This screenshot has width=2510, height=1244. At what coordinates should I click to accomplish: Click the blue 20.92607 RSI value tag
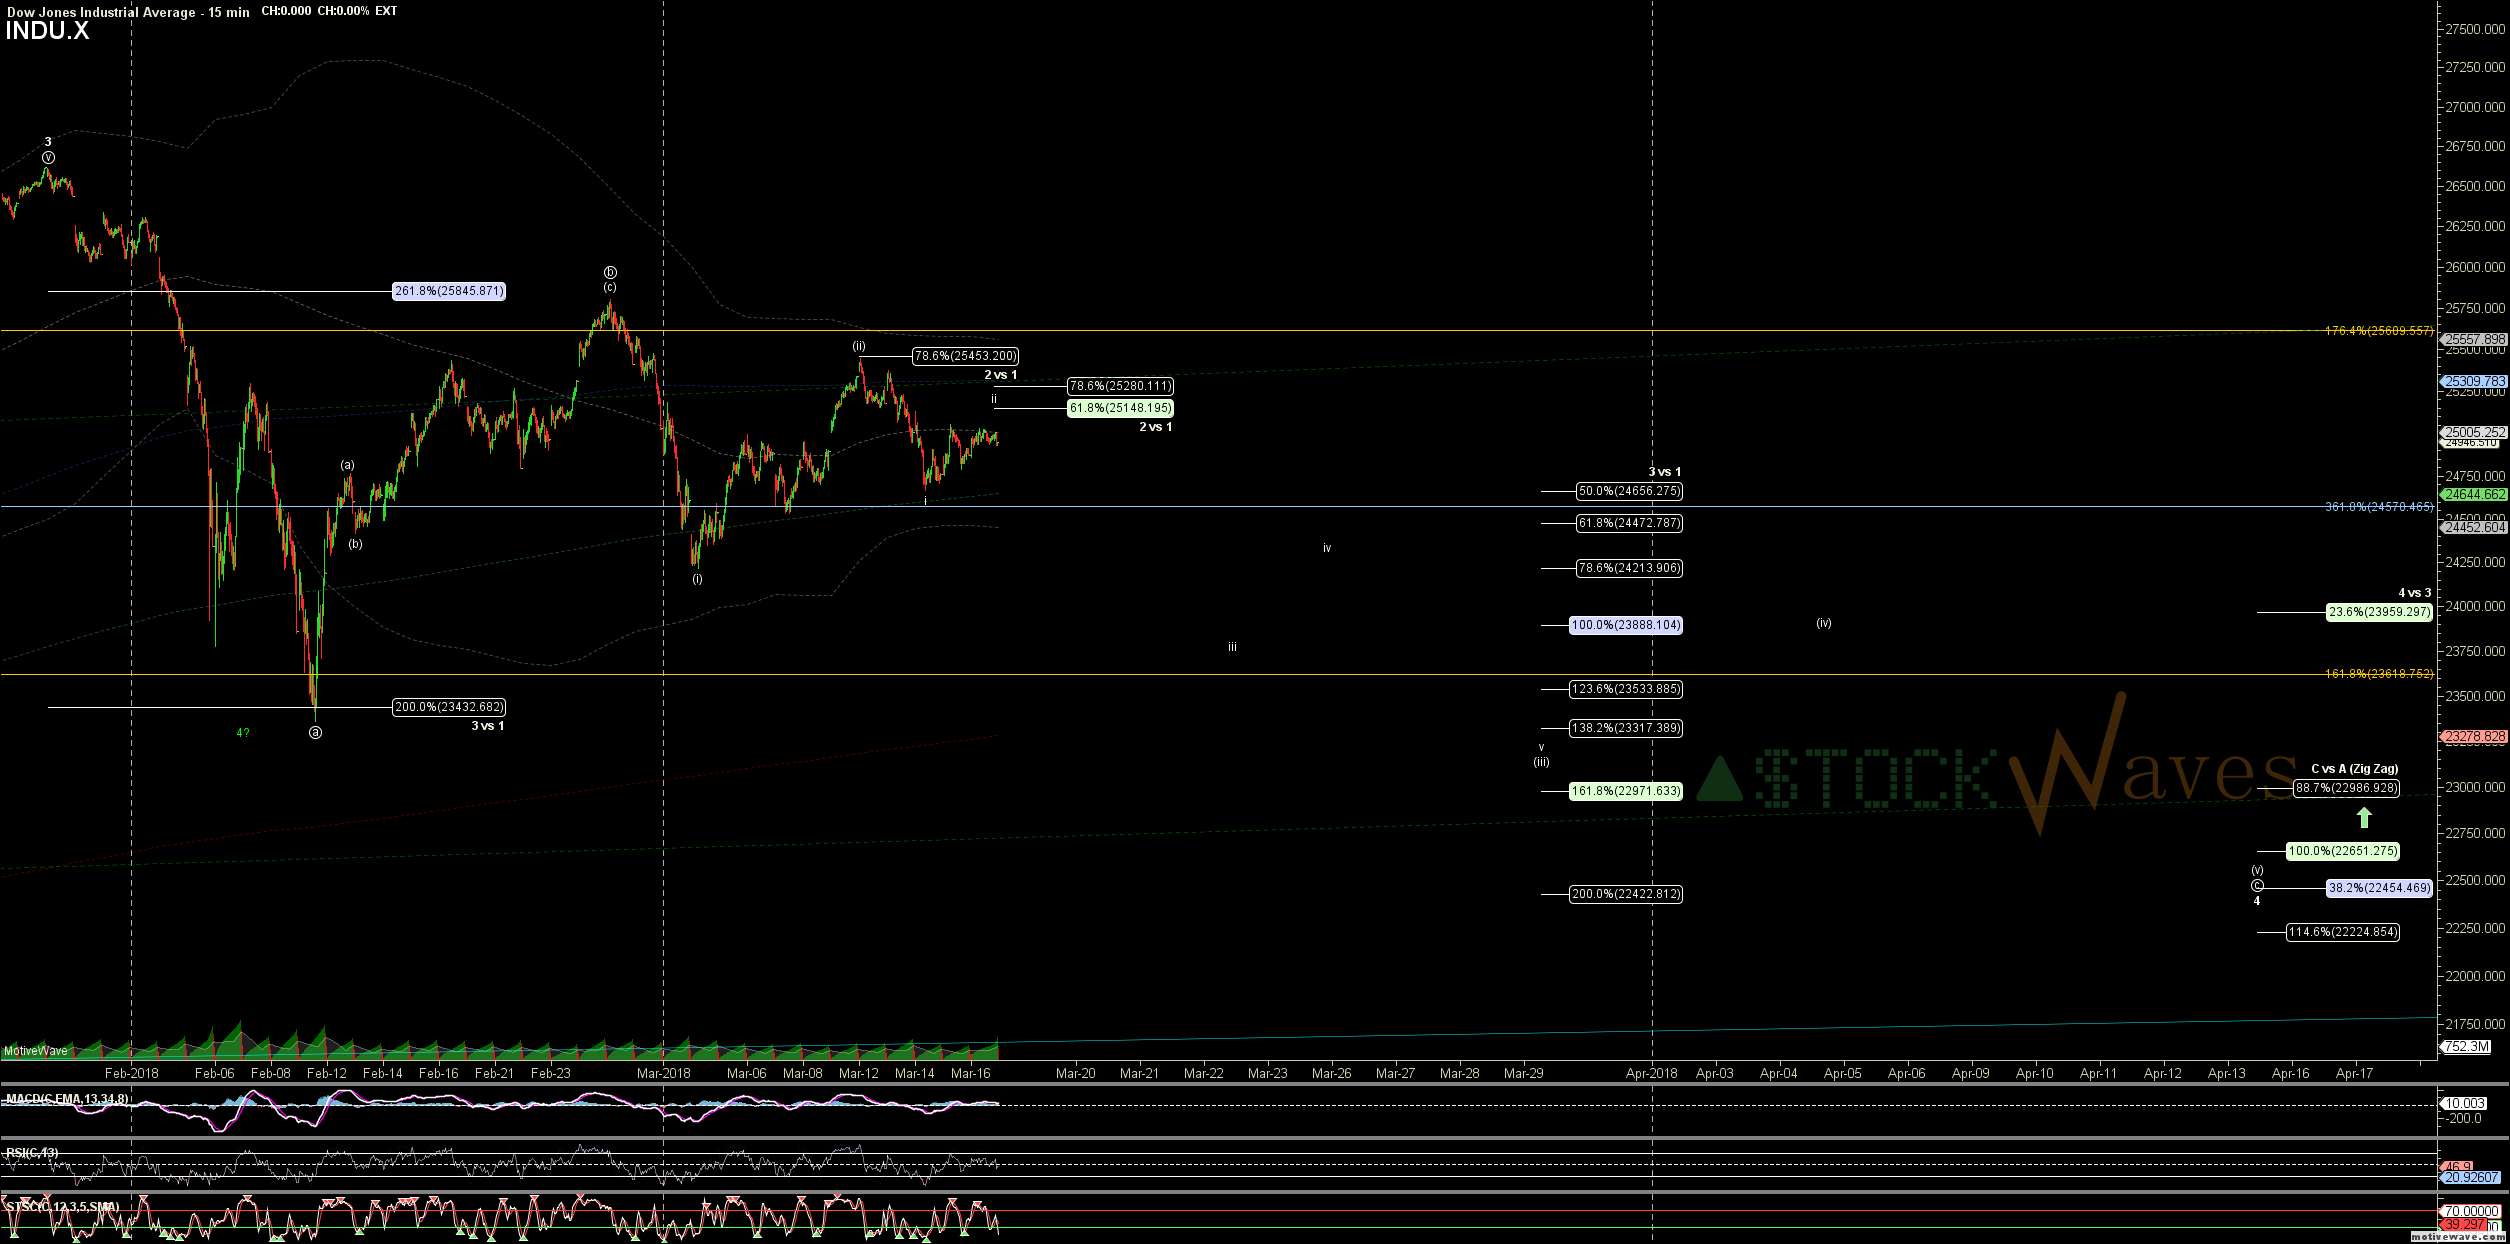pyautogui.click(x=2472, y=1178)
